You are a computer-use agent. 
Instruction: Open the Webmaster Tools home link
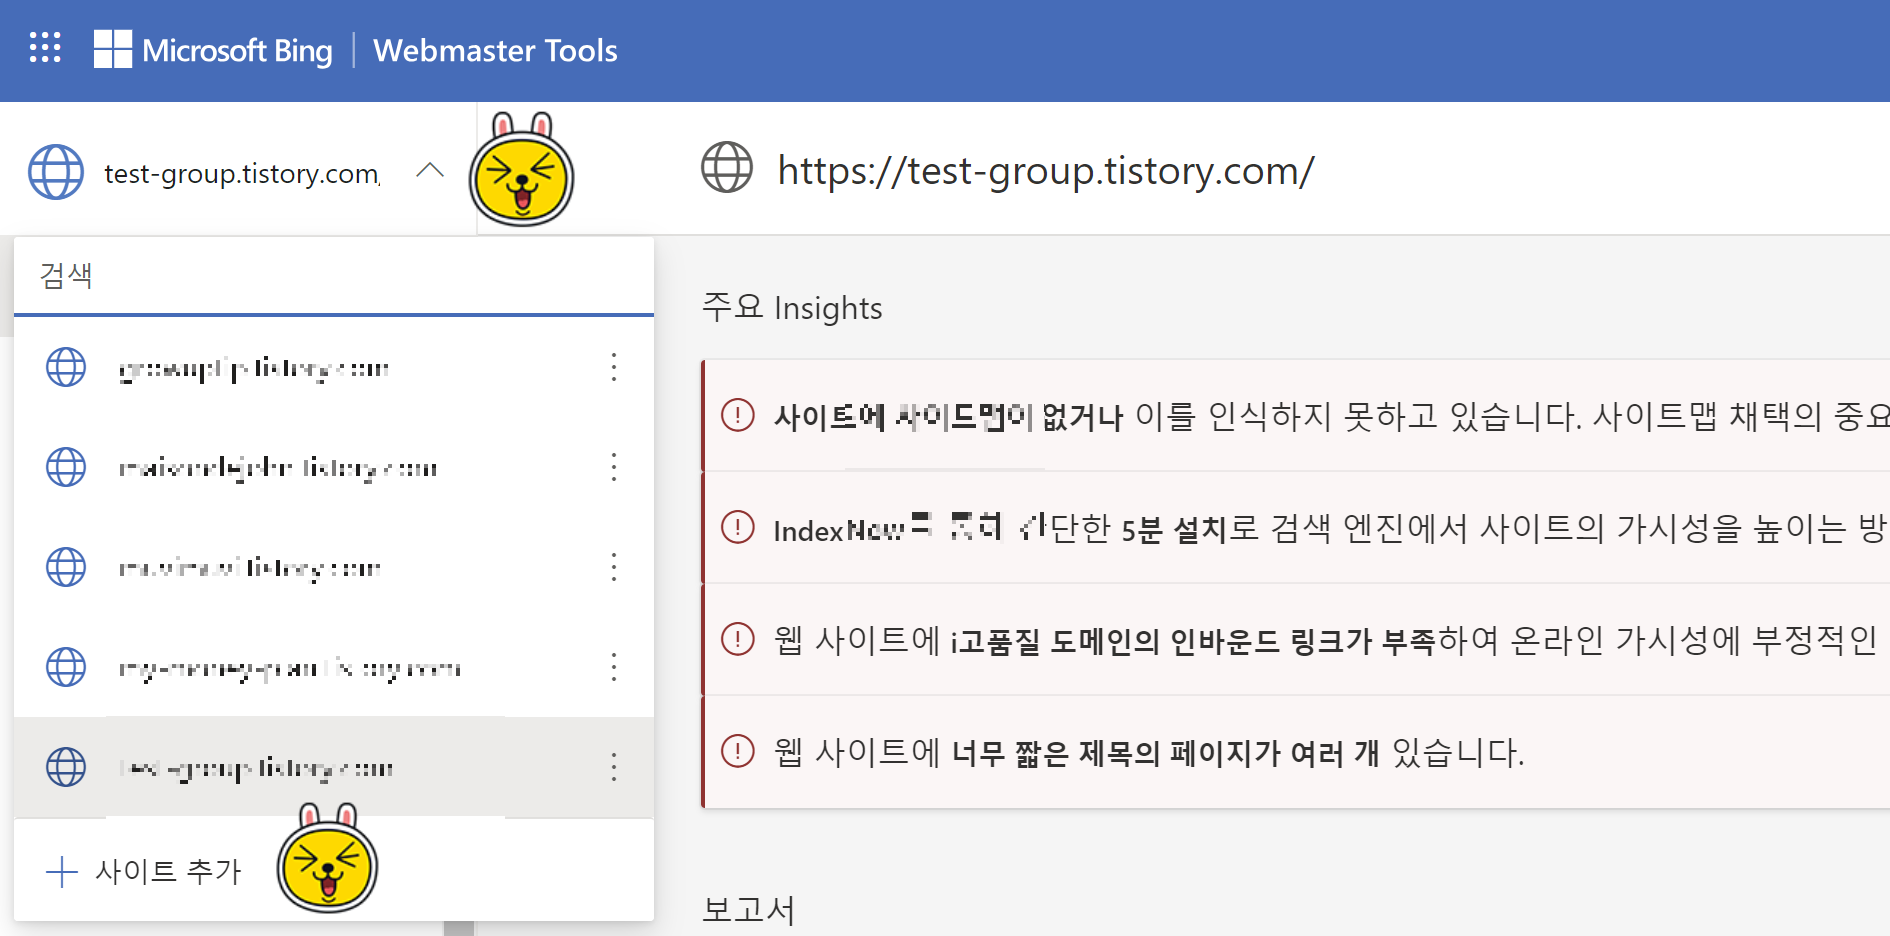coord(495,50)
